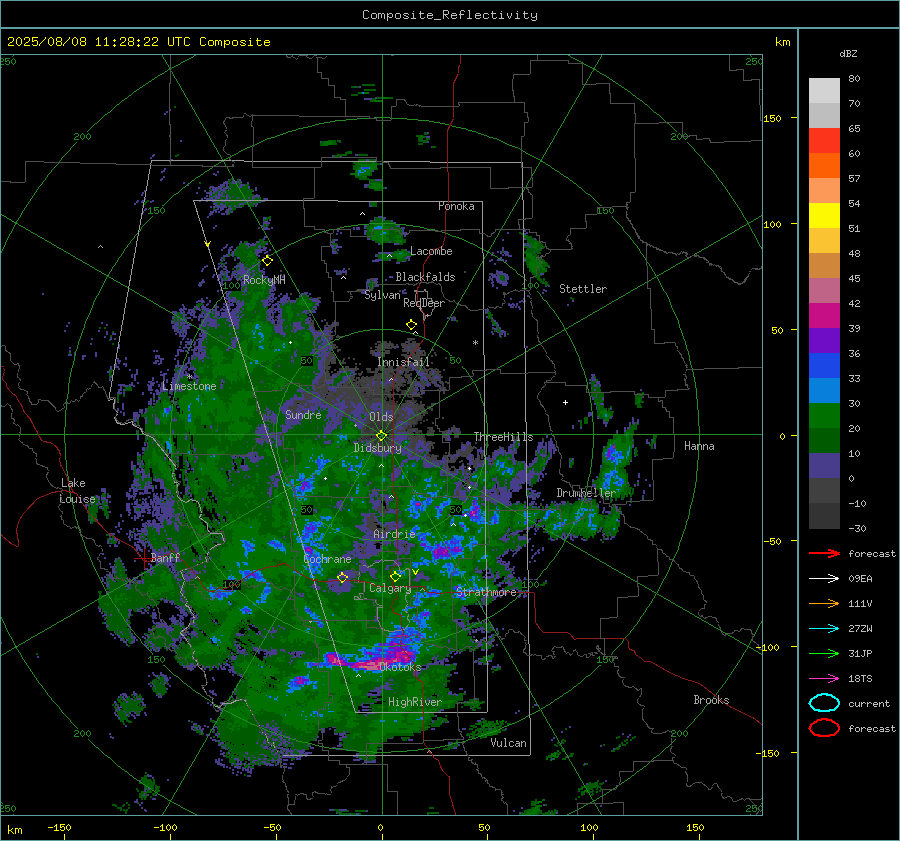The image size is (900, 841).
Task: Click the Banff city label
Action: [165, 557]
